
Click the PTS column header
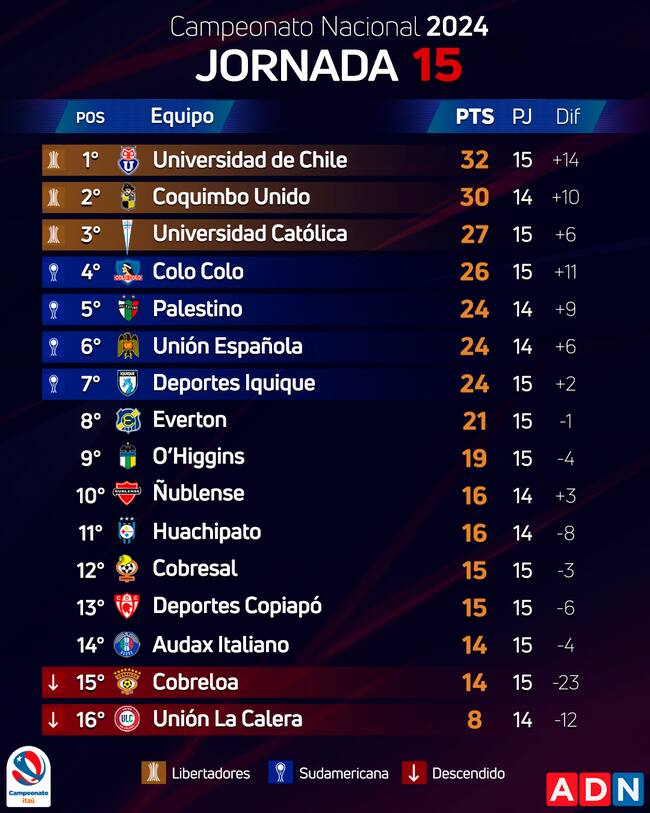475,116
